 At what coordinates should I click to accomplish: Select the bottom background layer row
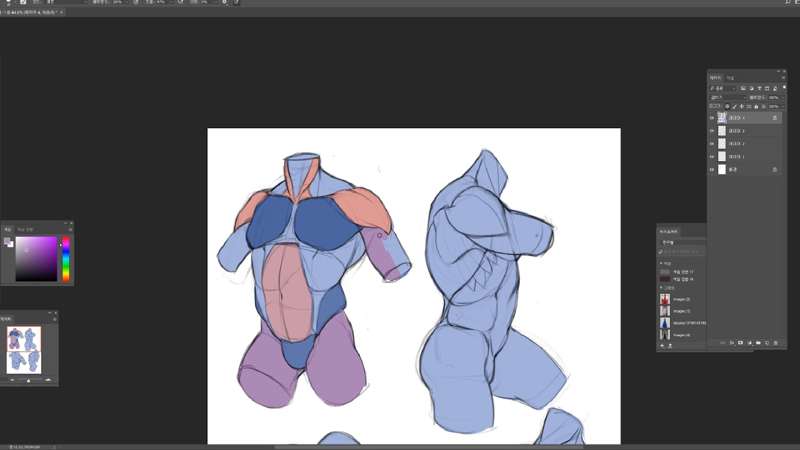point(745,169)
